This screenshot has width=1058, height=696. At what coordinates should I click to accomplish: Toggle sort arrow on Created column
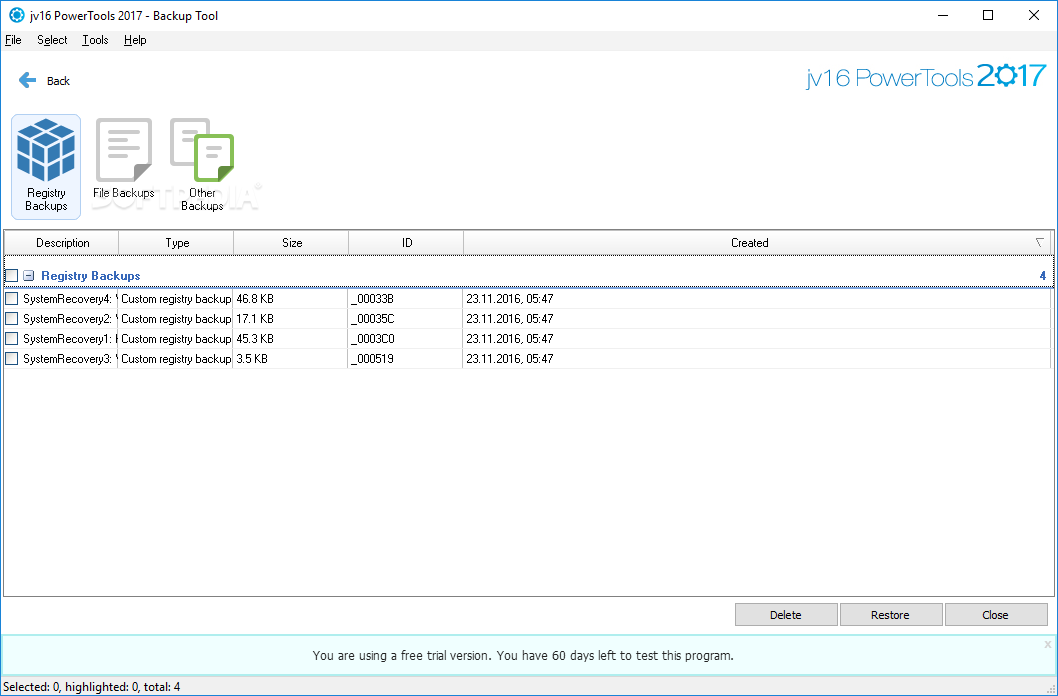[1040, 242]
